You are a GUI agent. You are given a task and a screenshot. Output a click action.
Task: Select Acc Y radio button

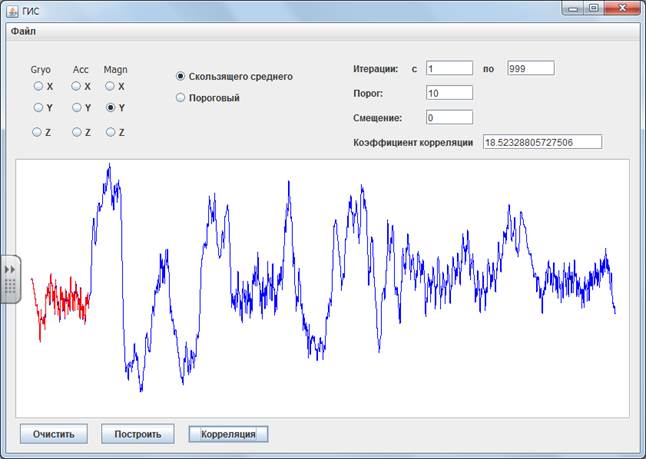(75, 107)
